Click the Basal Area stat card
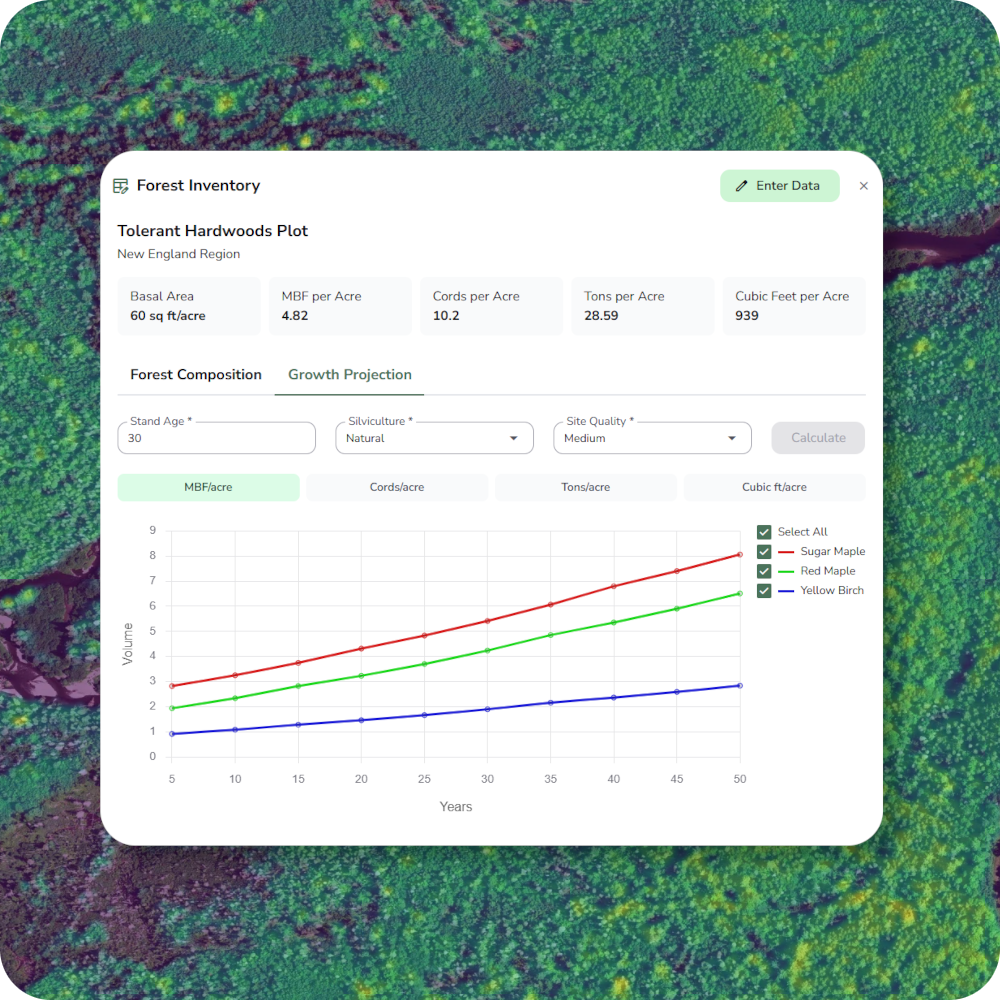The image size is (1000, 1000). point(189,306)
